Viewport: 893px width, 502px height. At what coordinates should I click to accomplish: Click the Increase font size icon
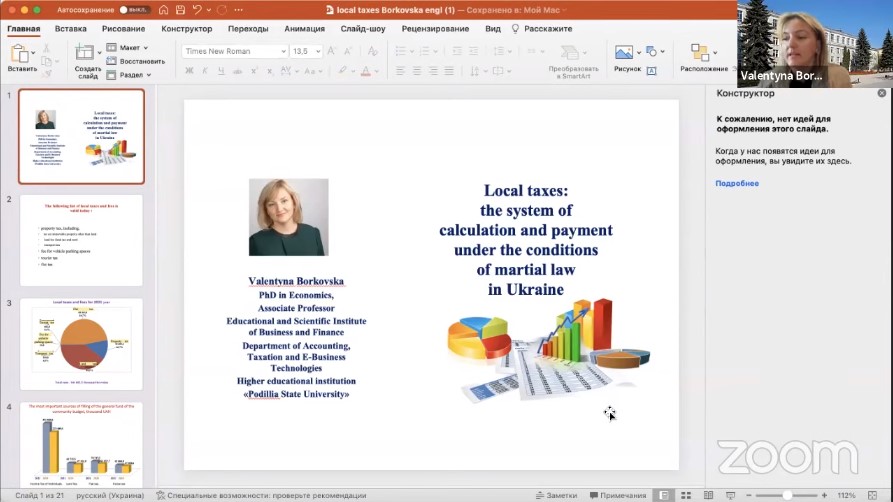tap(331, 51)
